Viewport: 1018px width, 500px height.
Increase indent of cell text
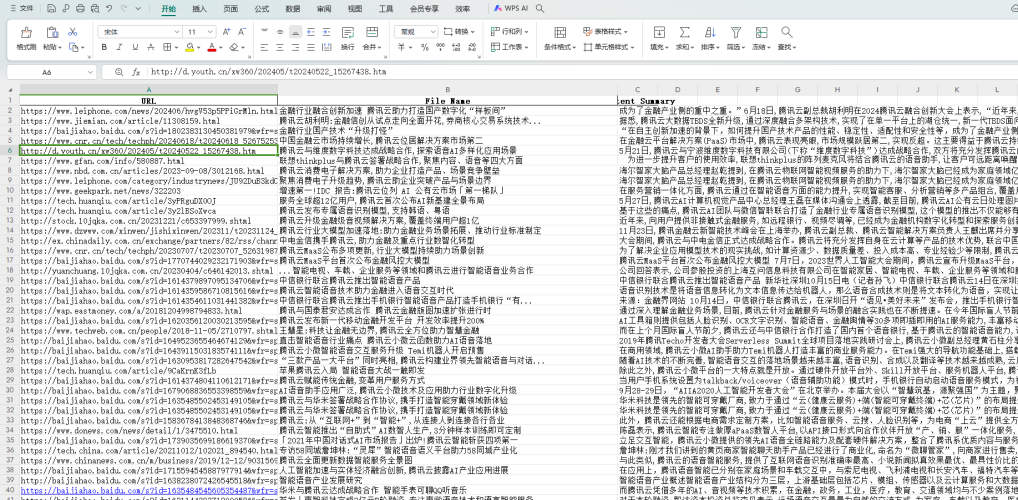pyautogui.click(x=327, y=31)
